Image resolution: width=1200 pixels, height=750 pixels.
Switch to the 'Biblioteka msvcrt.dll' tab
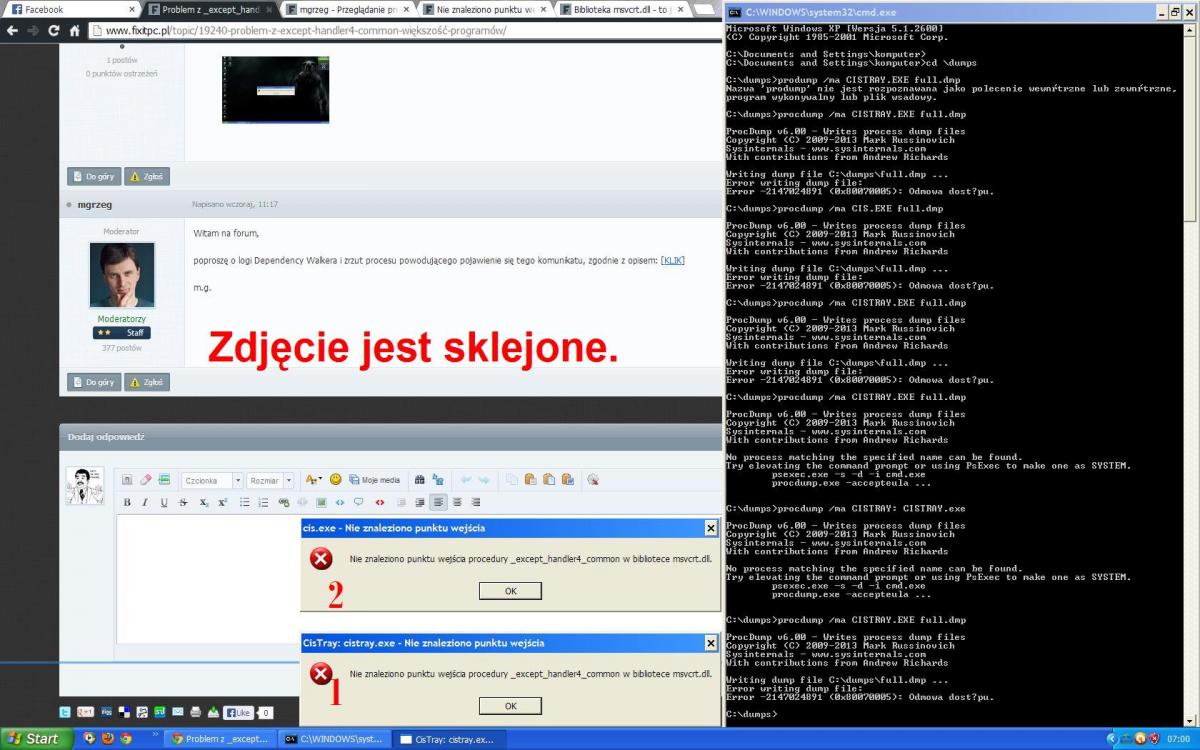tap(623, 9)
